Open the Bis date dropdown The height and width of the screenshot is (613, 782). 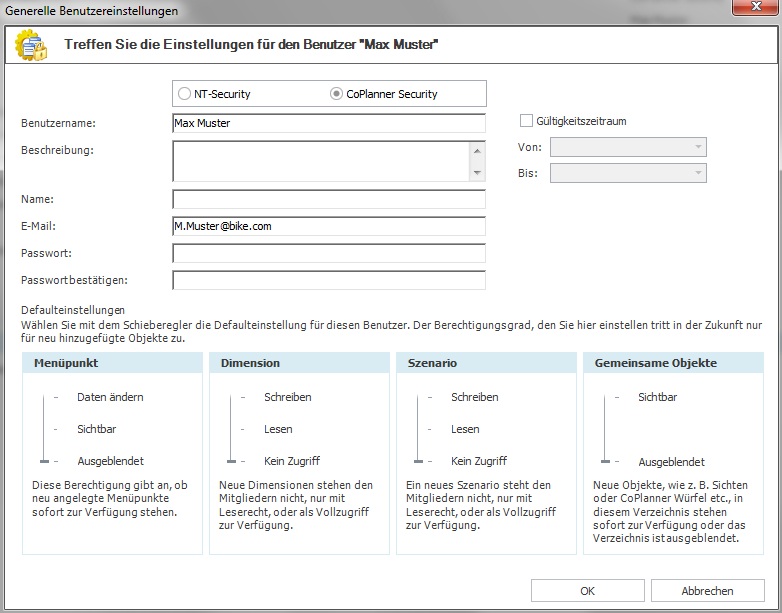click(628, 173)
